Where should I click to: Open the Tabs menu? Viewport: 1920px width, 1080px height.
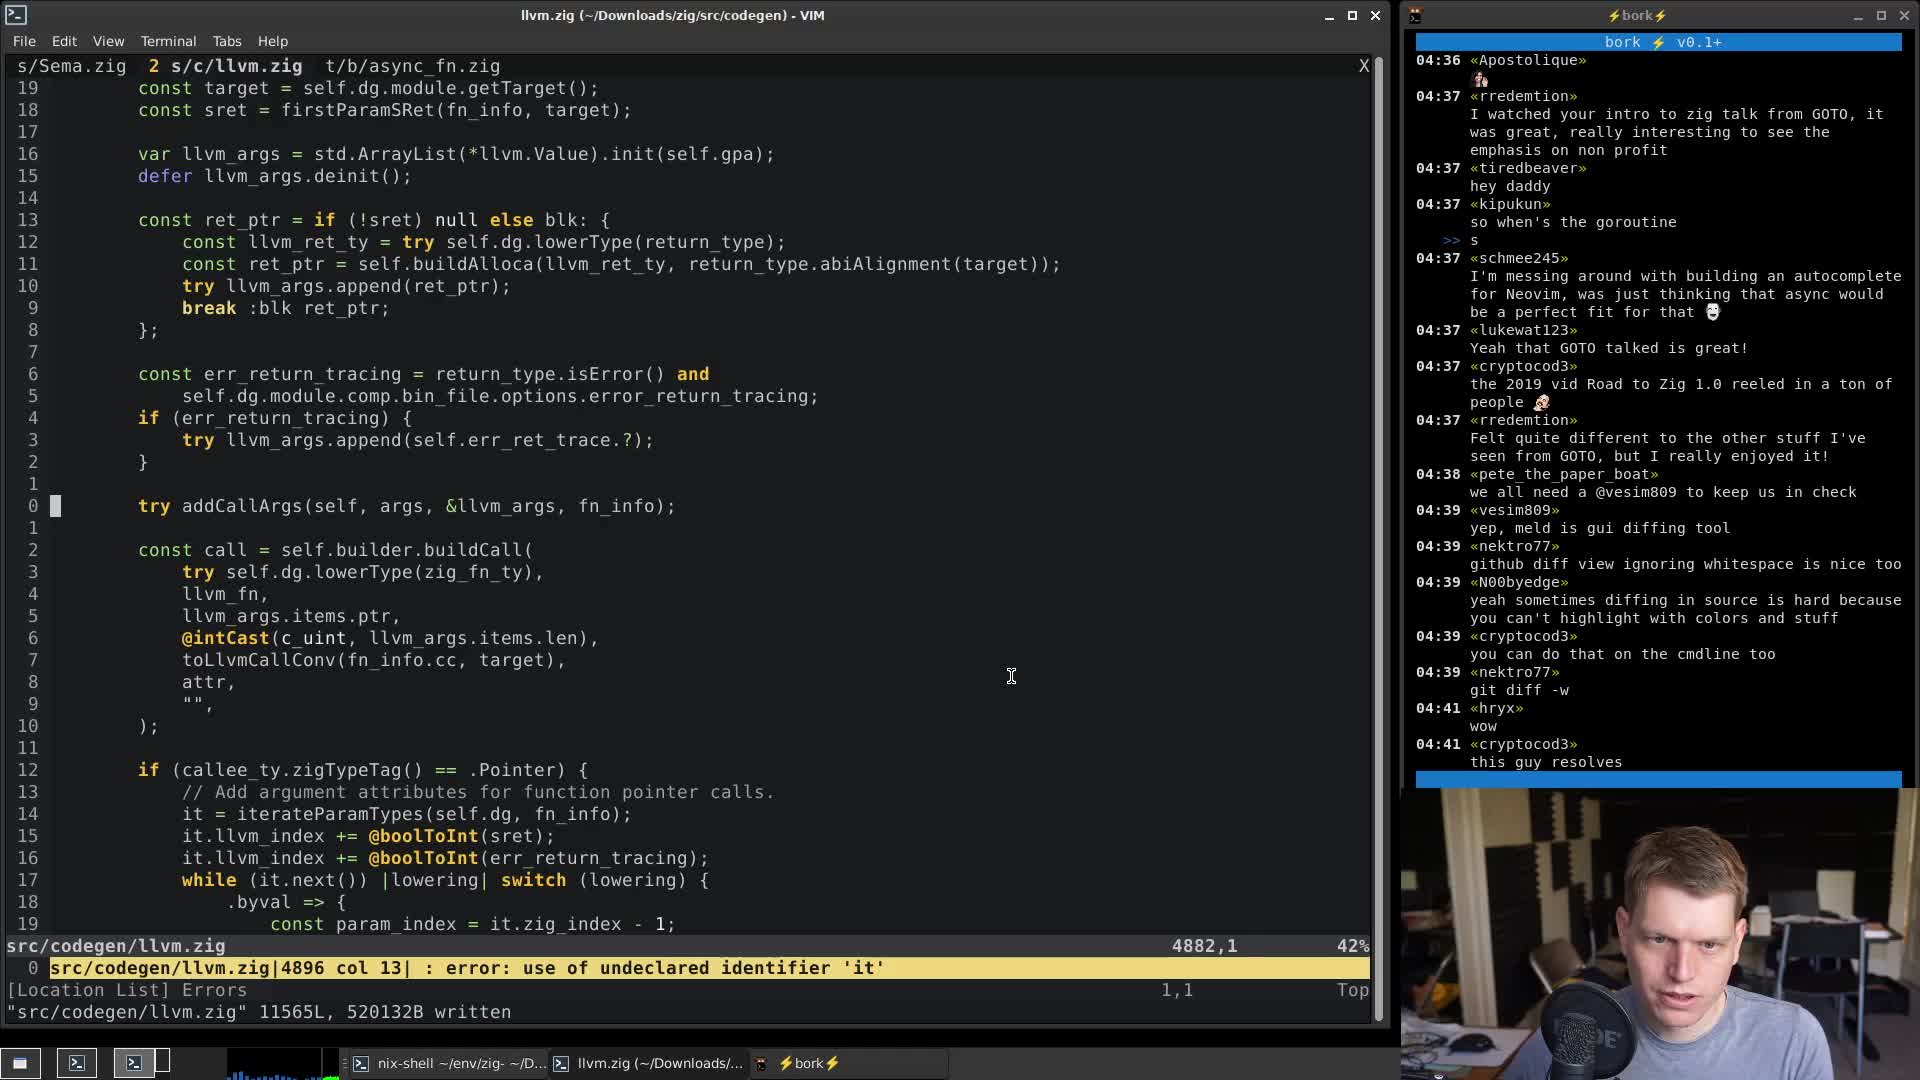227,41
